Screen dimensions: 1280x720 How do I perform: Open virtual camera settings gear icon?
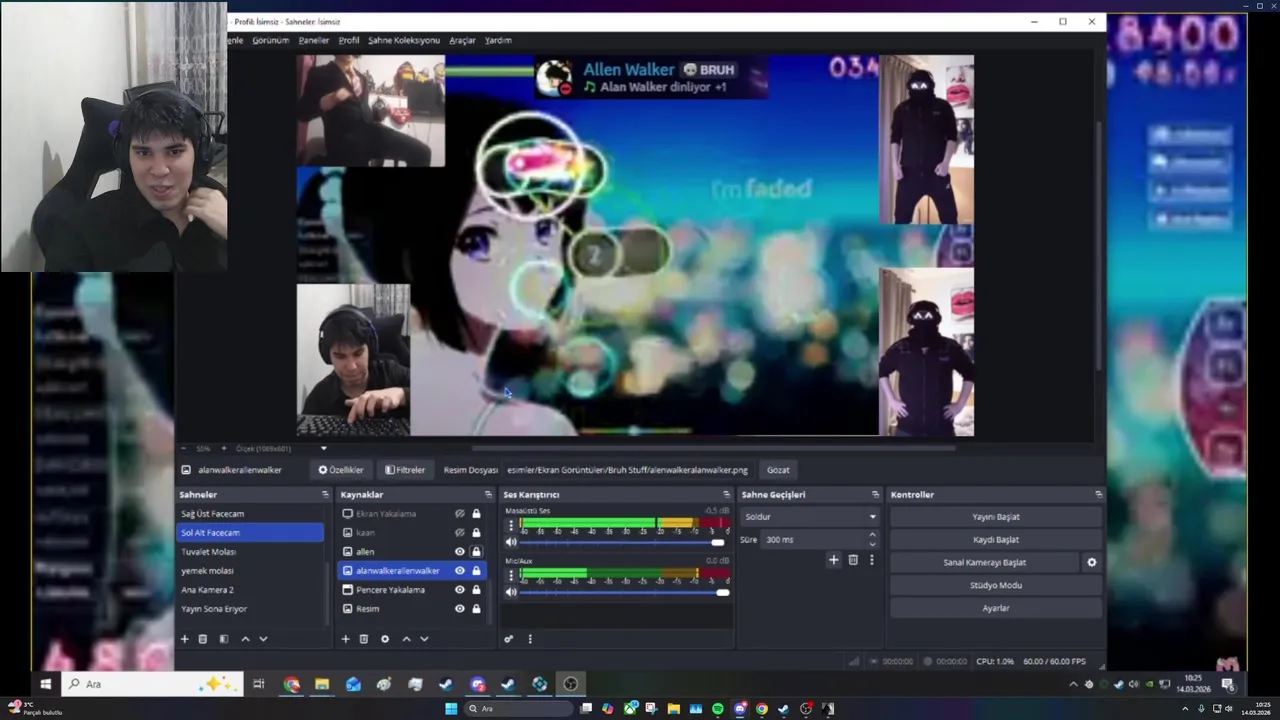1092,562
